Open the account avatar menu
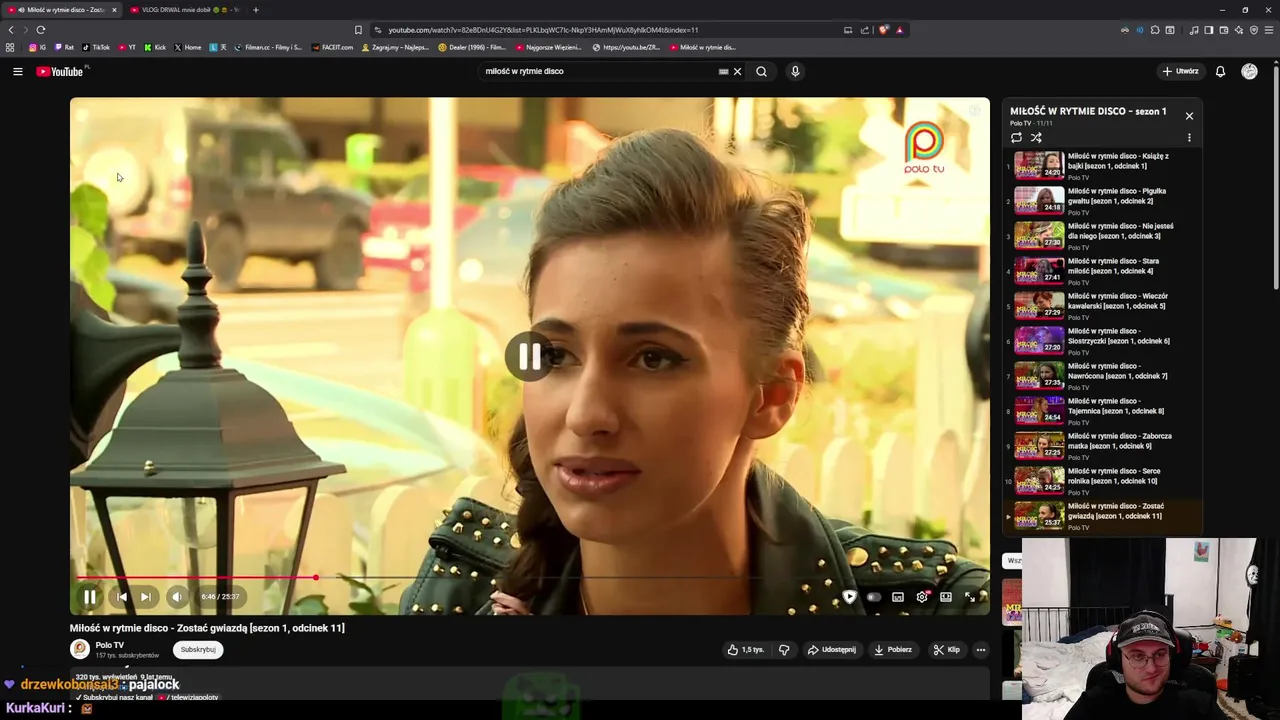 pyautogui.click(x=1249, y=71)
